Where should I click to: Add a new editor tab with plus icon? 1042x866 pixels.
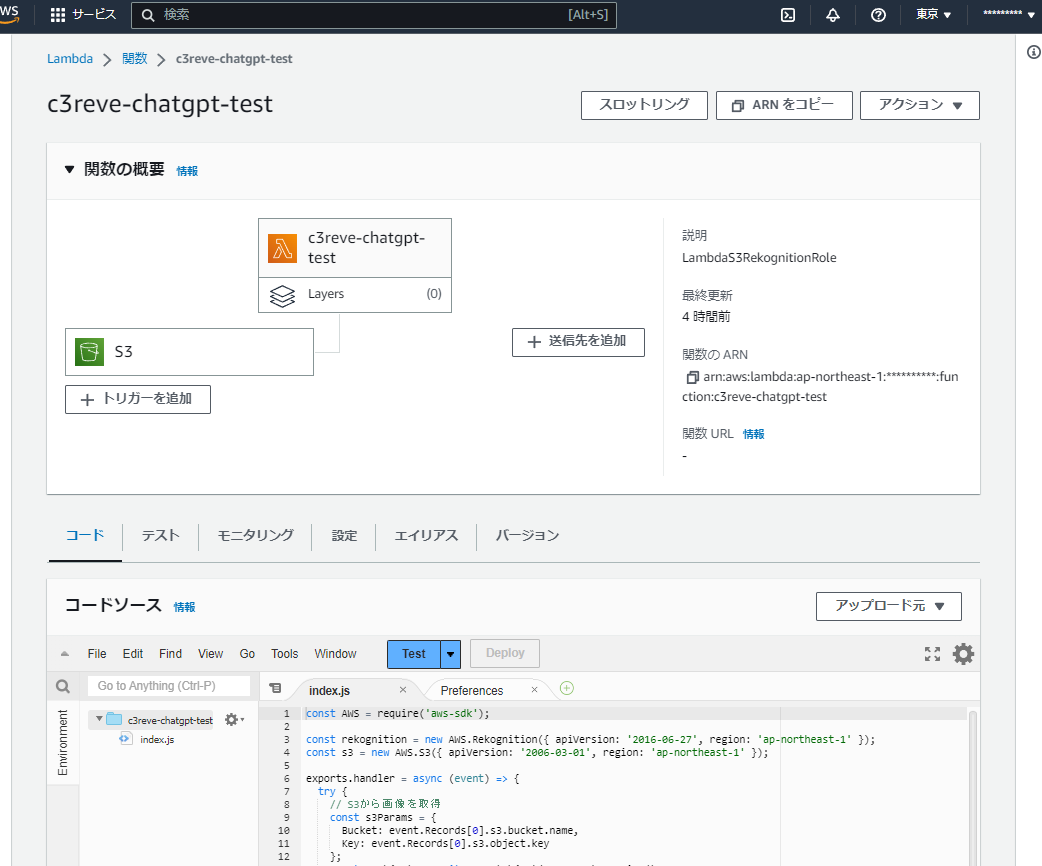coord(566,689)
